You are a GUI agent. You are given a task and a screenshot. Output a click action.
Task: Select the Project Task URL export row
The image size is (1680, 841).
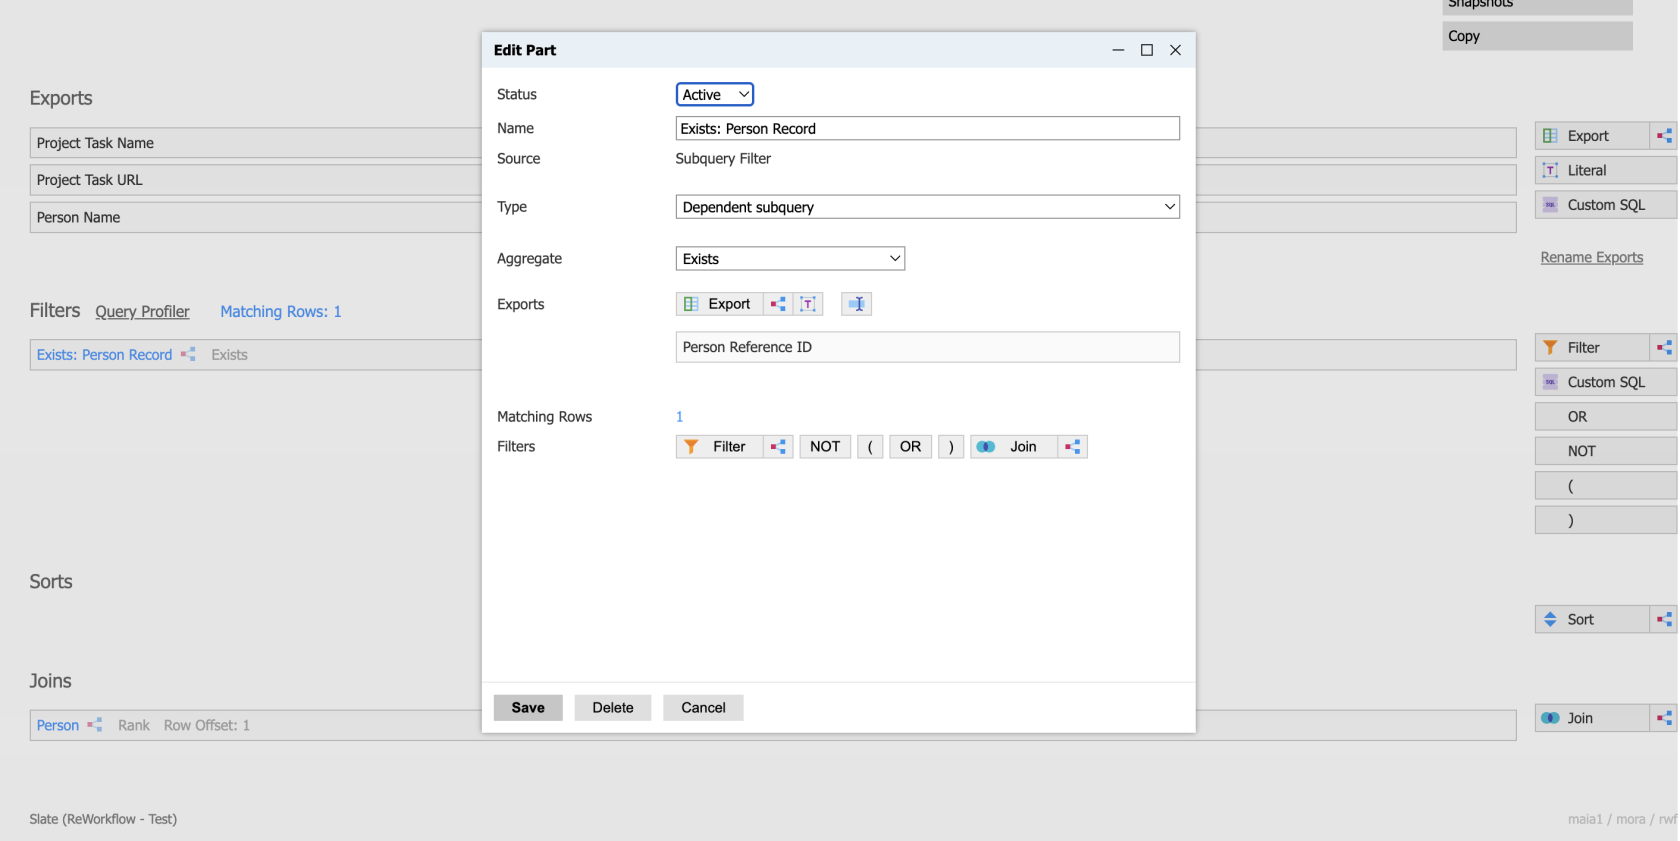coord(256,180)
